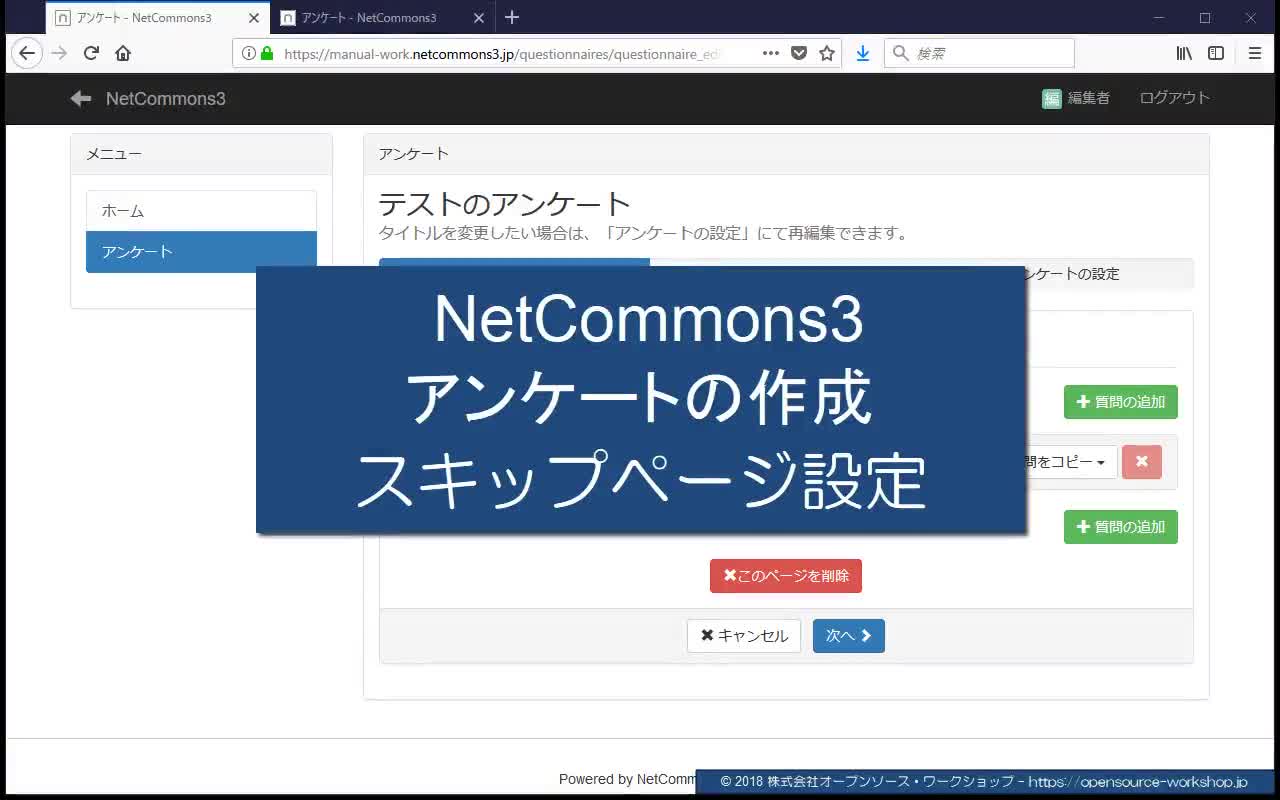1280x800 pixels.
Task: Click the lower 質問の追加 button
Action: click(x=1120, y=527)
